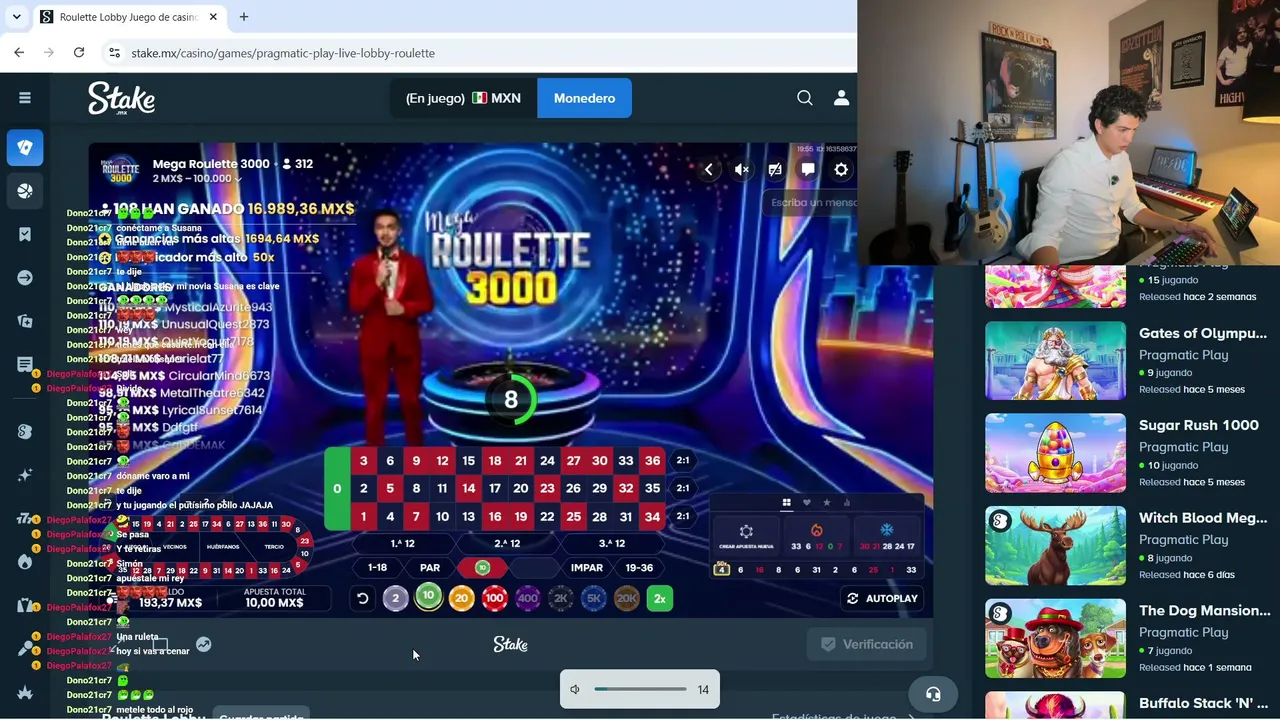The height and width of the screenshot is (720, 1280).
Task: Expand the browser tab search dropdown
Action: [x=16, y=17]
